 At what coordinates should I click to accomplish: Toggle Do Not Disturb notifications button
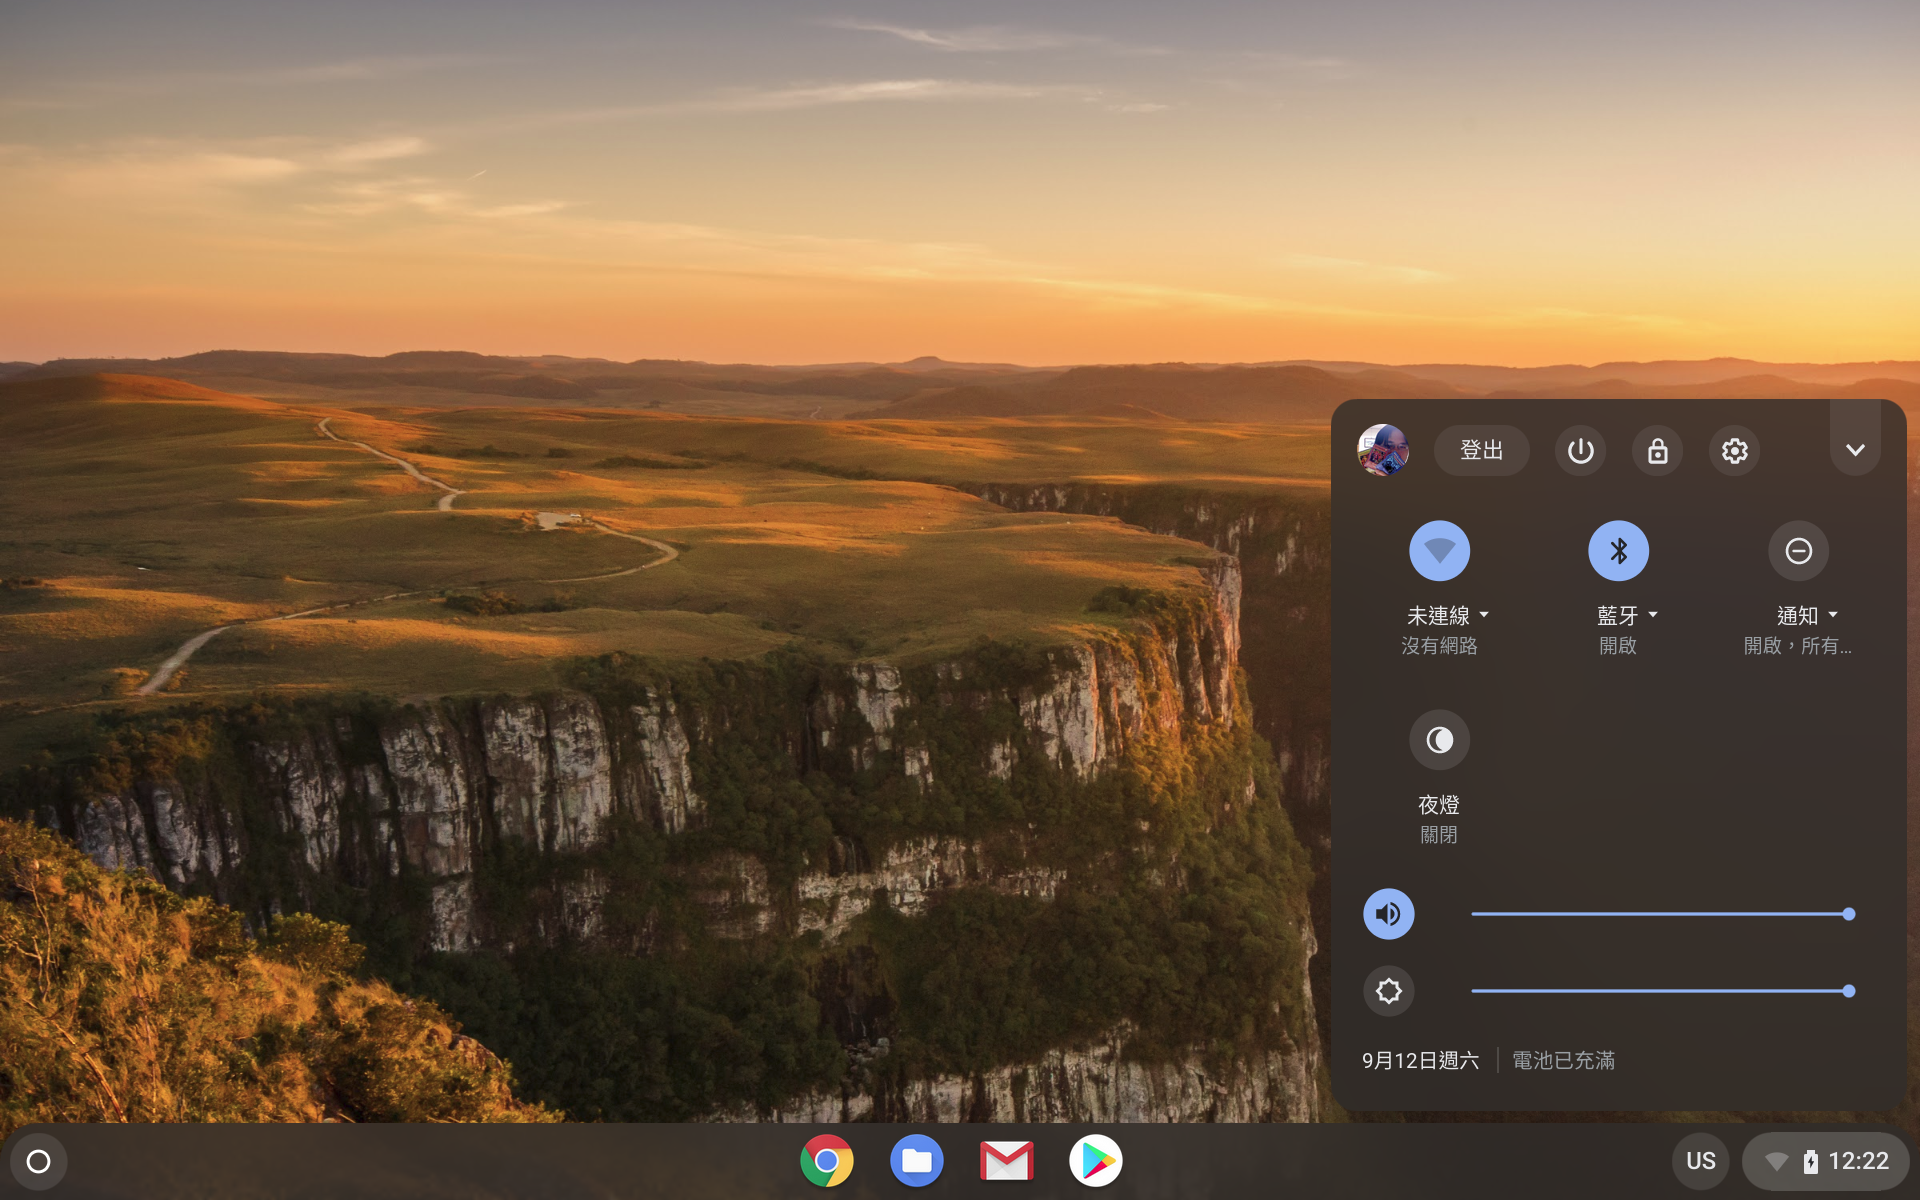click(x=1798, y=551)
